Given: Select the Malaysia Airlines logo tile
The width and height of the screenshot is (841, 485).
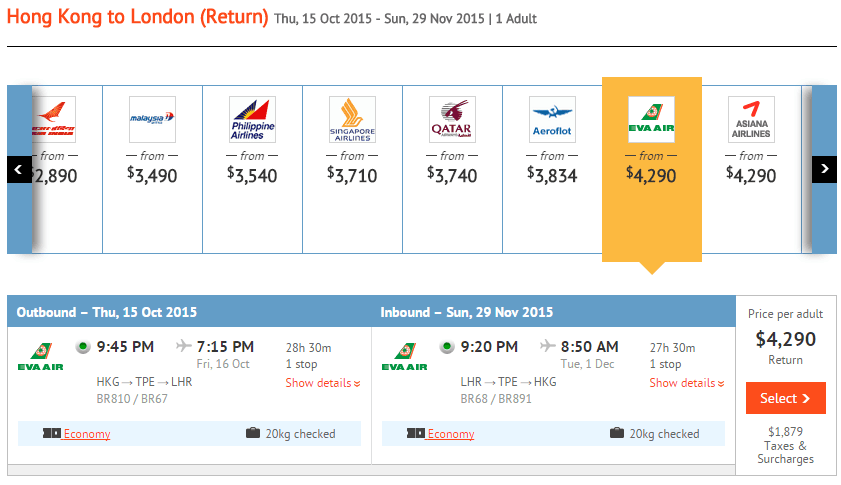Looking at the screenshot, I should pos(152,120).
